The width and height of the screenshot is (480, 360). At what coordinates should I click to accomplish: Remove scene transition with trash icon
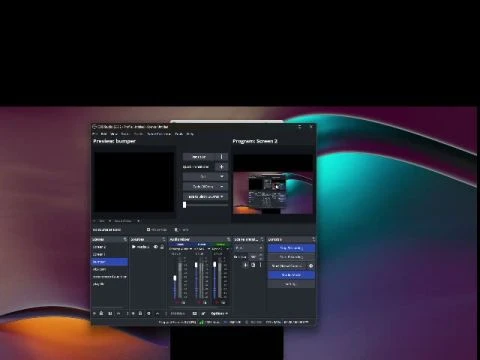point(253,265)
